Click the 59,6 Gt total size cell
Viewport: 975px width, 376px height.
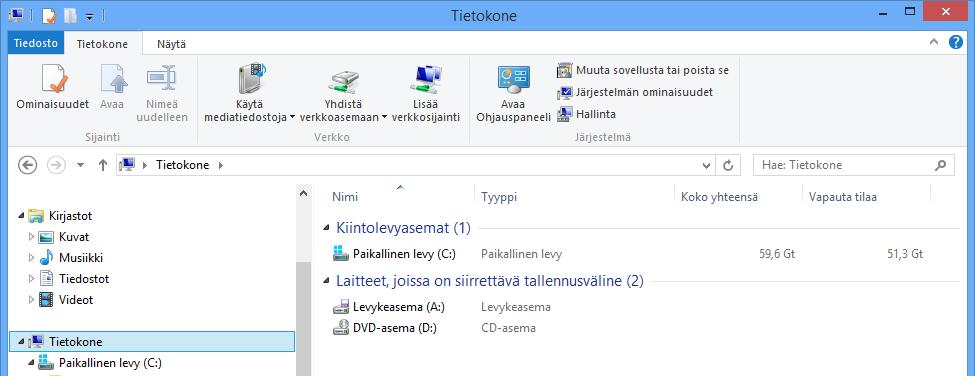coord(777,254)
